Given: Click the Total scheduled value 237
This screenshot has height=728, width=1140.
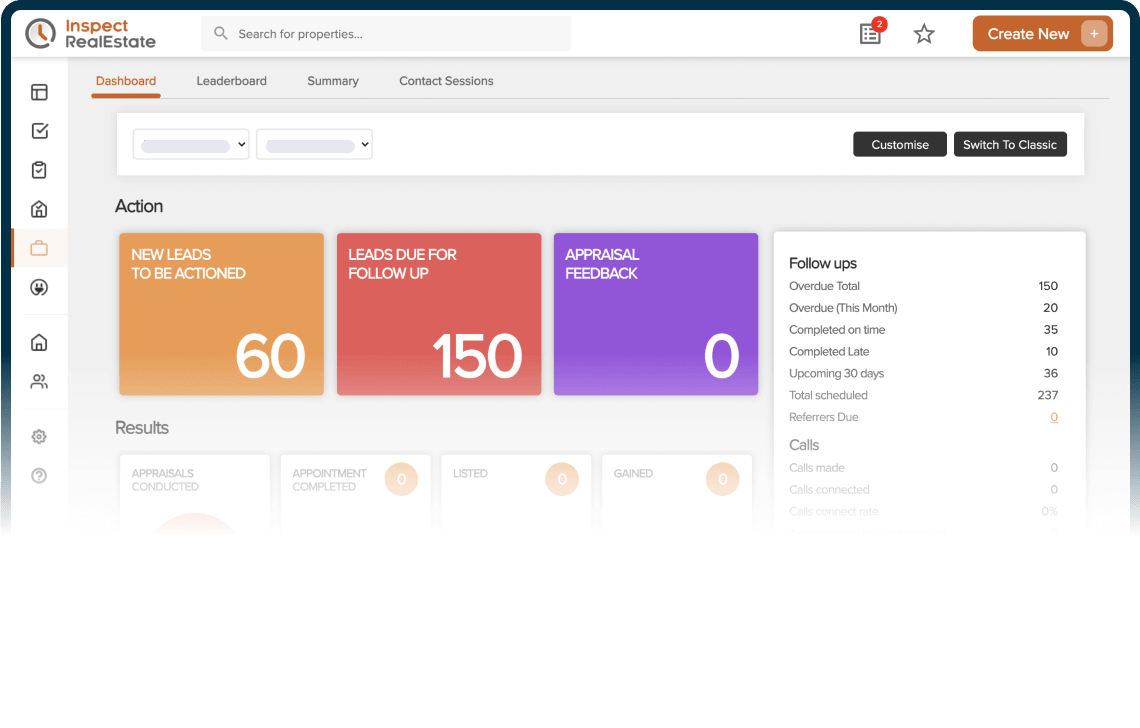Looking at the screenshot, I should 1048,395.
